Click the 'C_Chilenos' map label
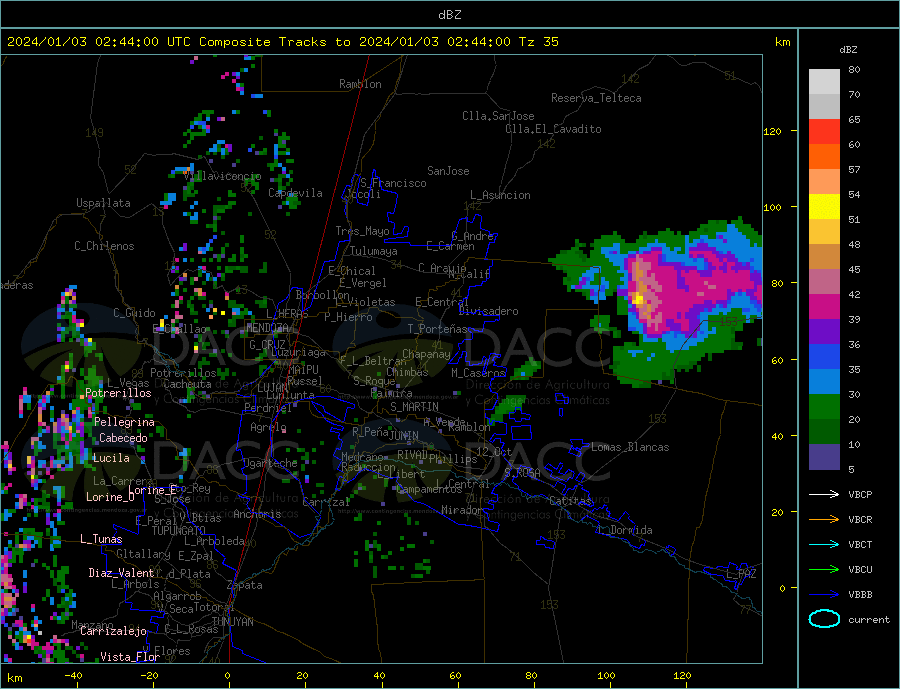This screenshot has width=900, height=689. pos(104,246)
